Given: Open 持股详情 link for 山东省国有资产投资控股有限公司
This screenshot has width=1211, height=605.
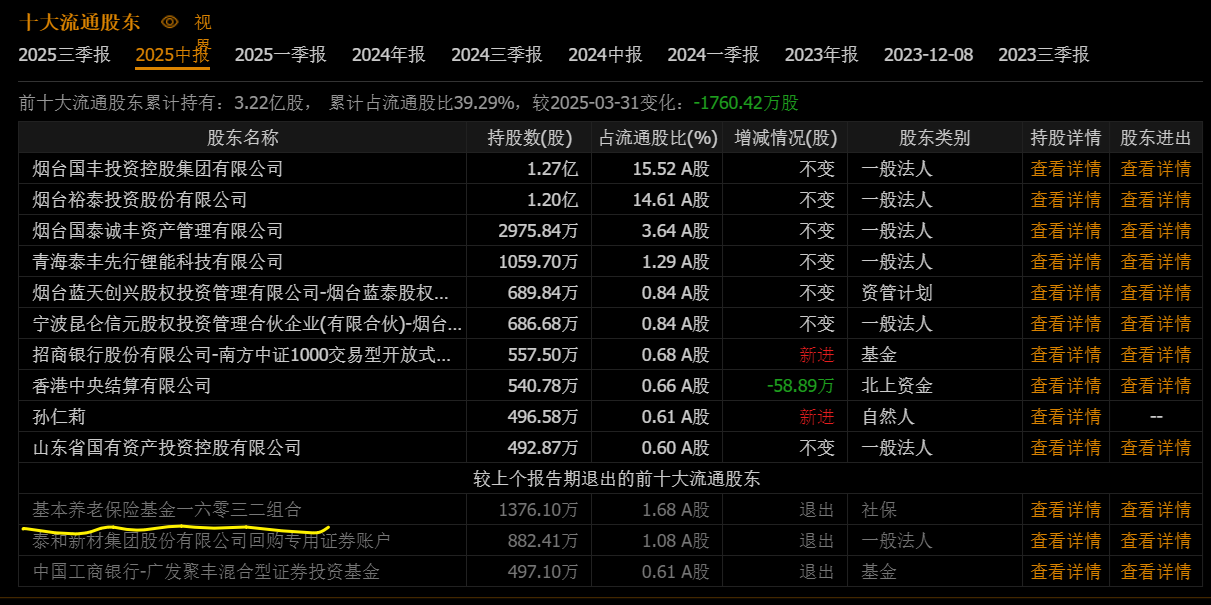Looking at the screenshot, I should click(1066, 448).
